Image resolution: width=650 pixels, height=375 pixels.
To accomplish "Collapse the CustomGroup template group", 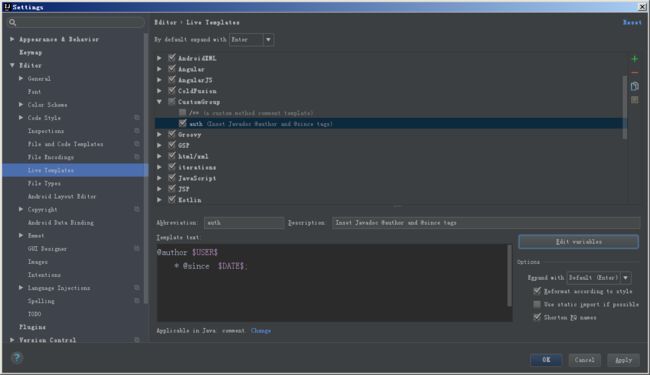I will click(160, 102).
